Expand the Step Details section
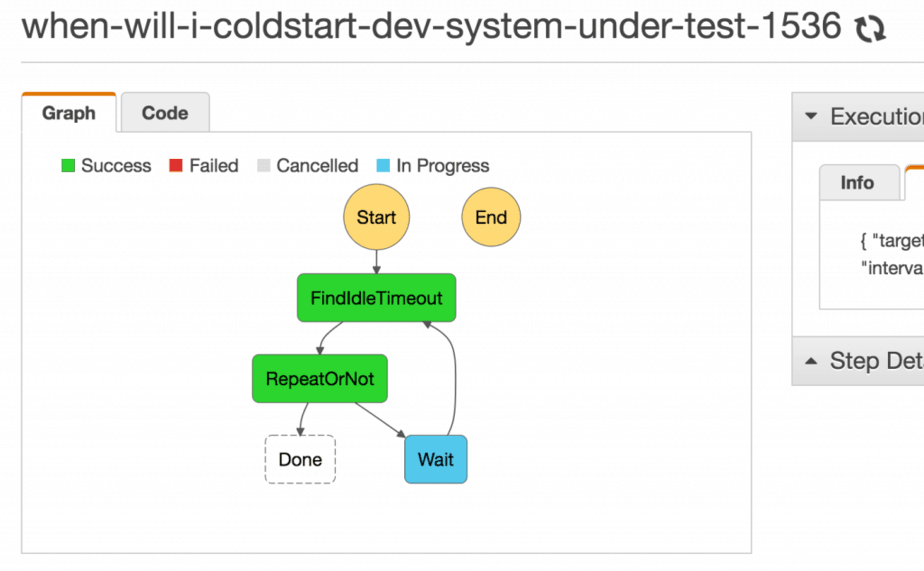924x571 pixels. tap(811, 361)
